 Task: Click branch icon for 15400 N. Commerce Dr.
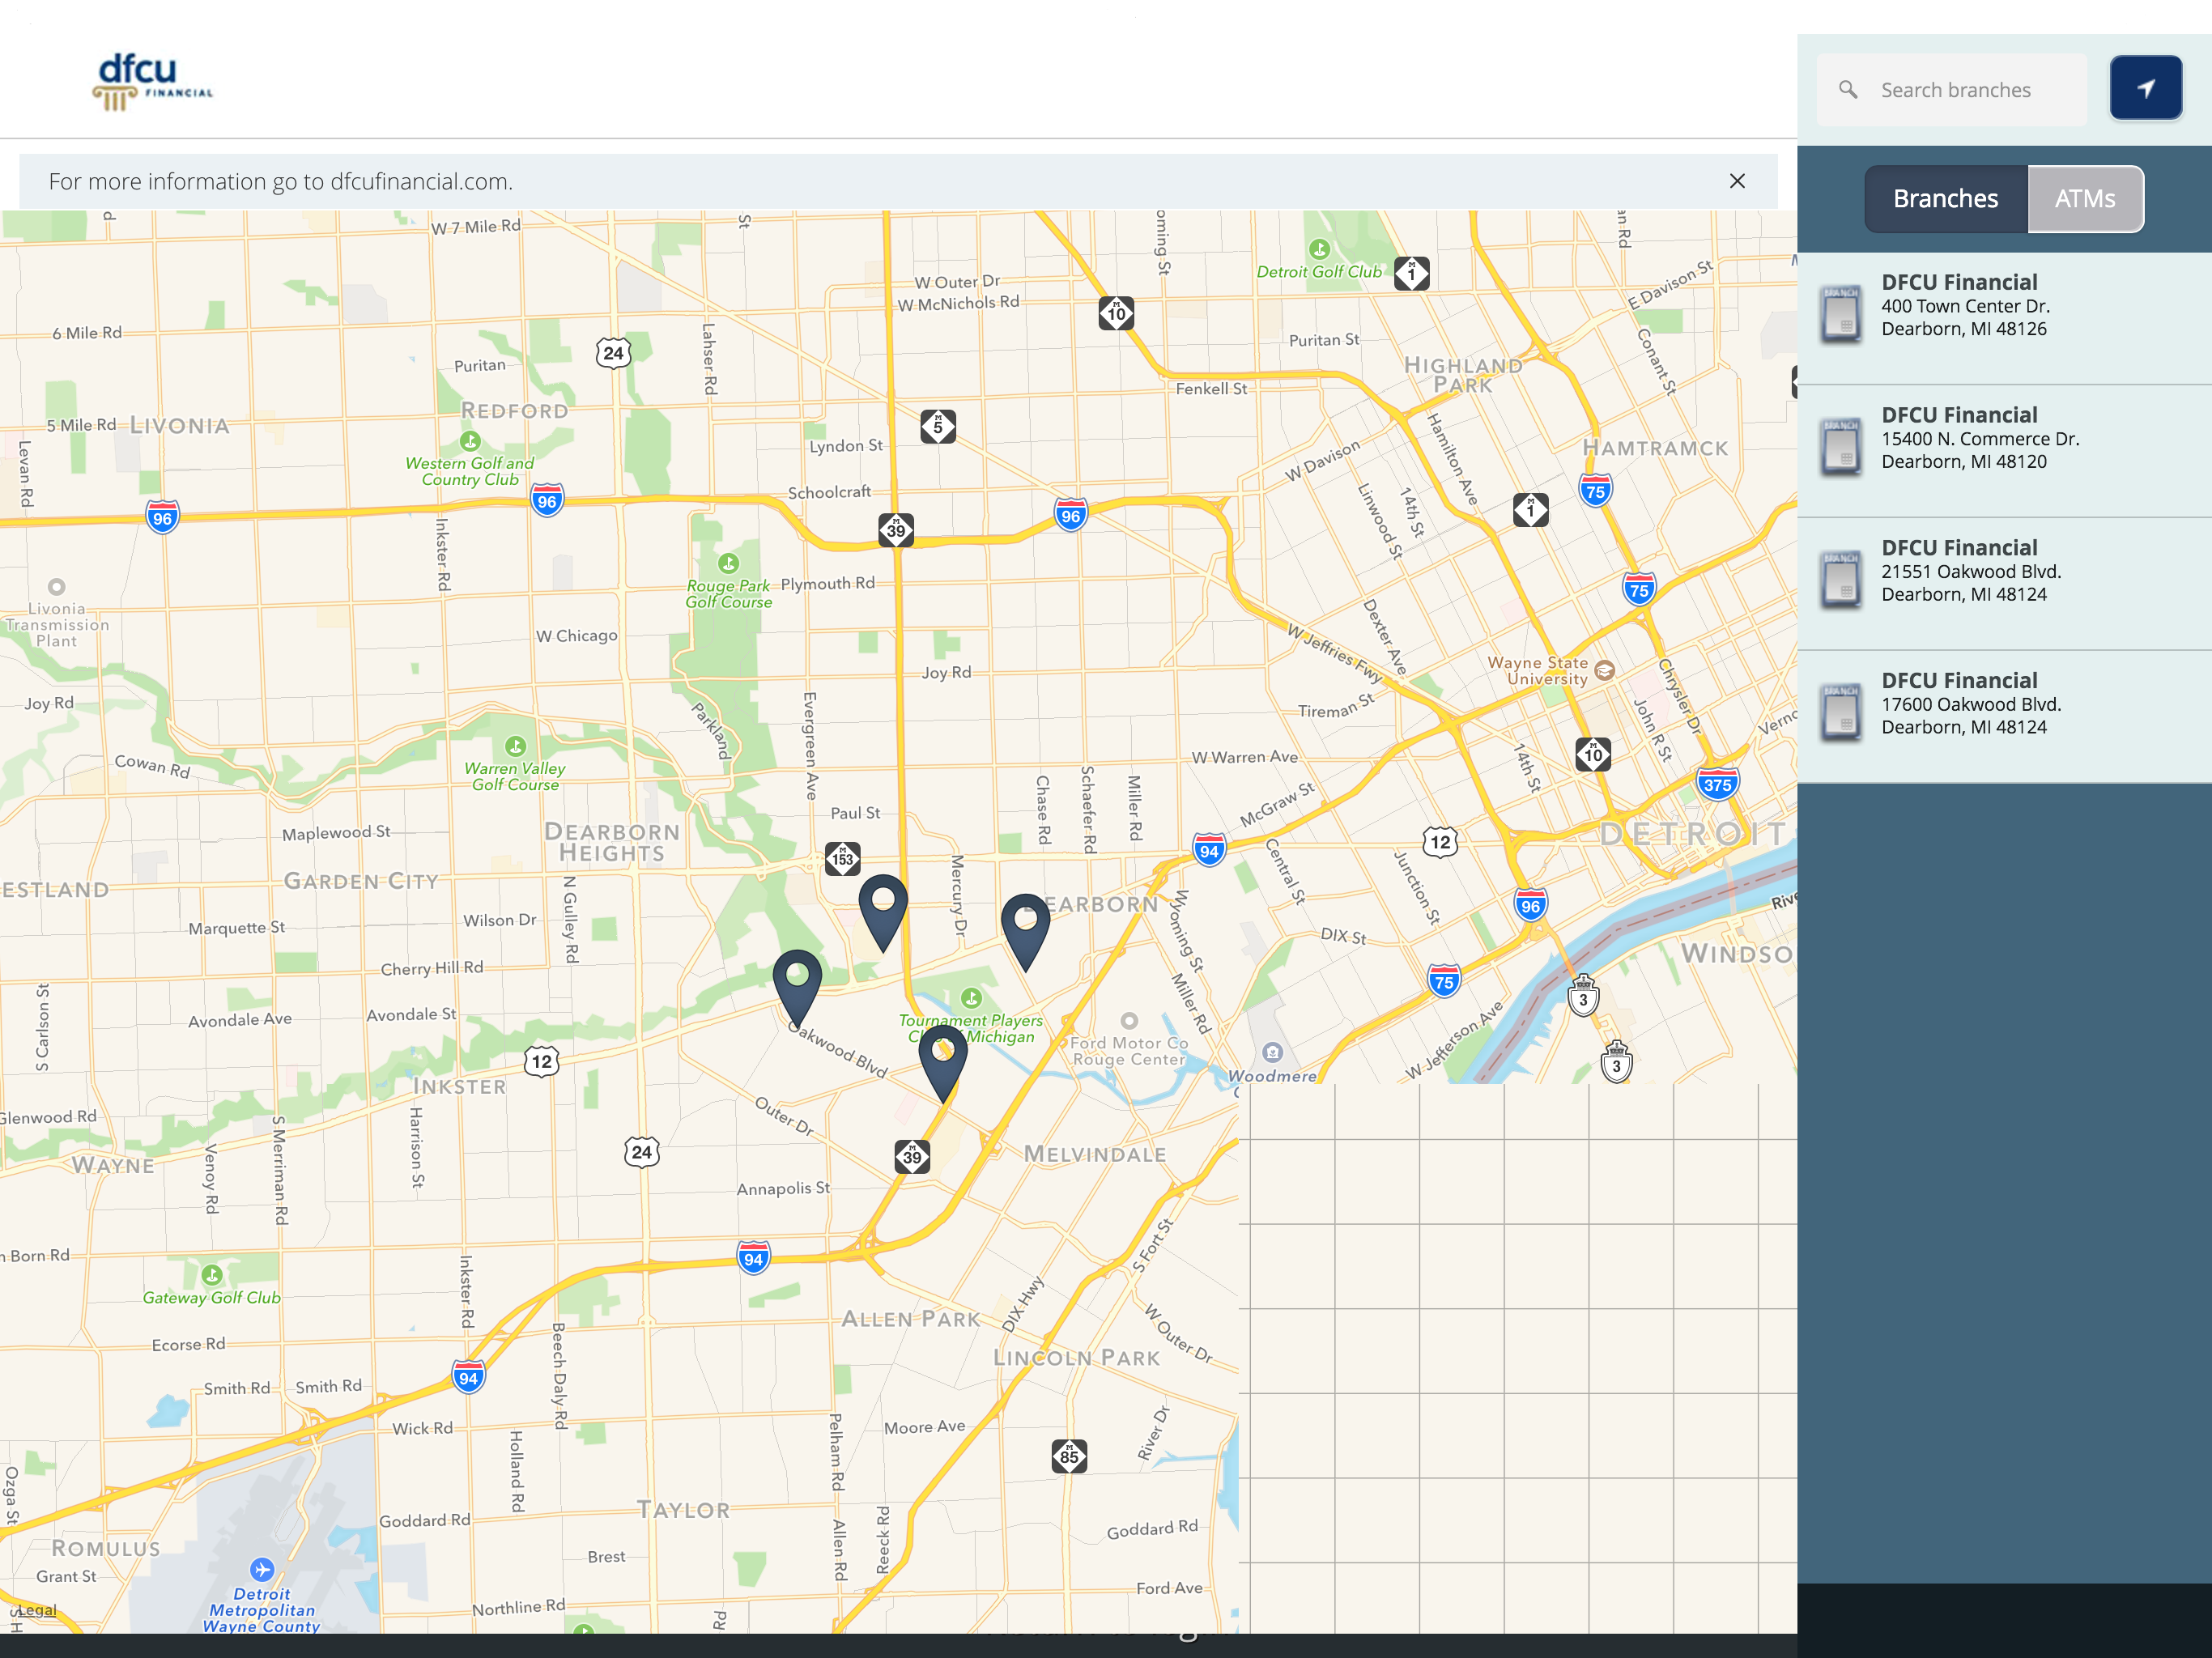(x=1841, y=446)
